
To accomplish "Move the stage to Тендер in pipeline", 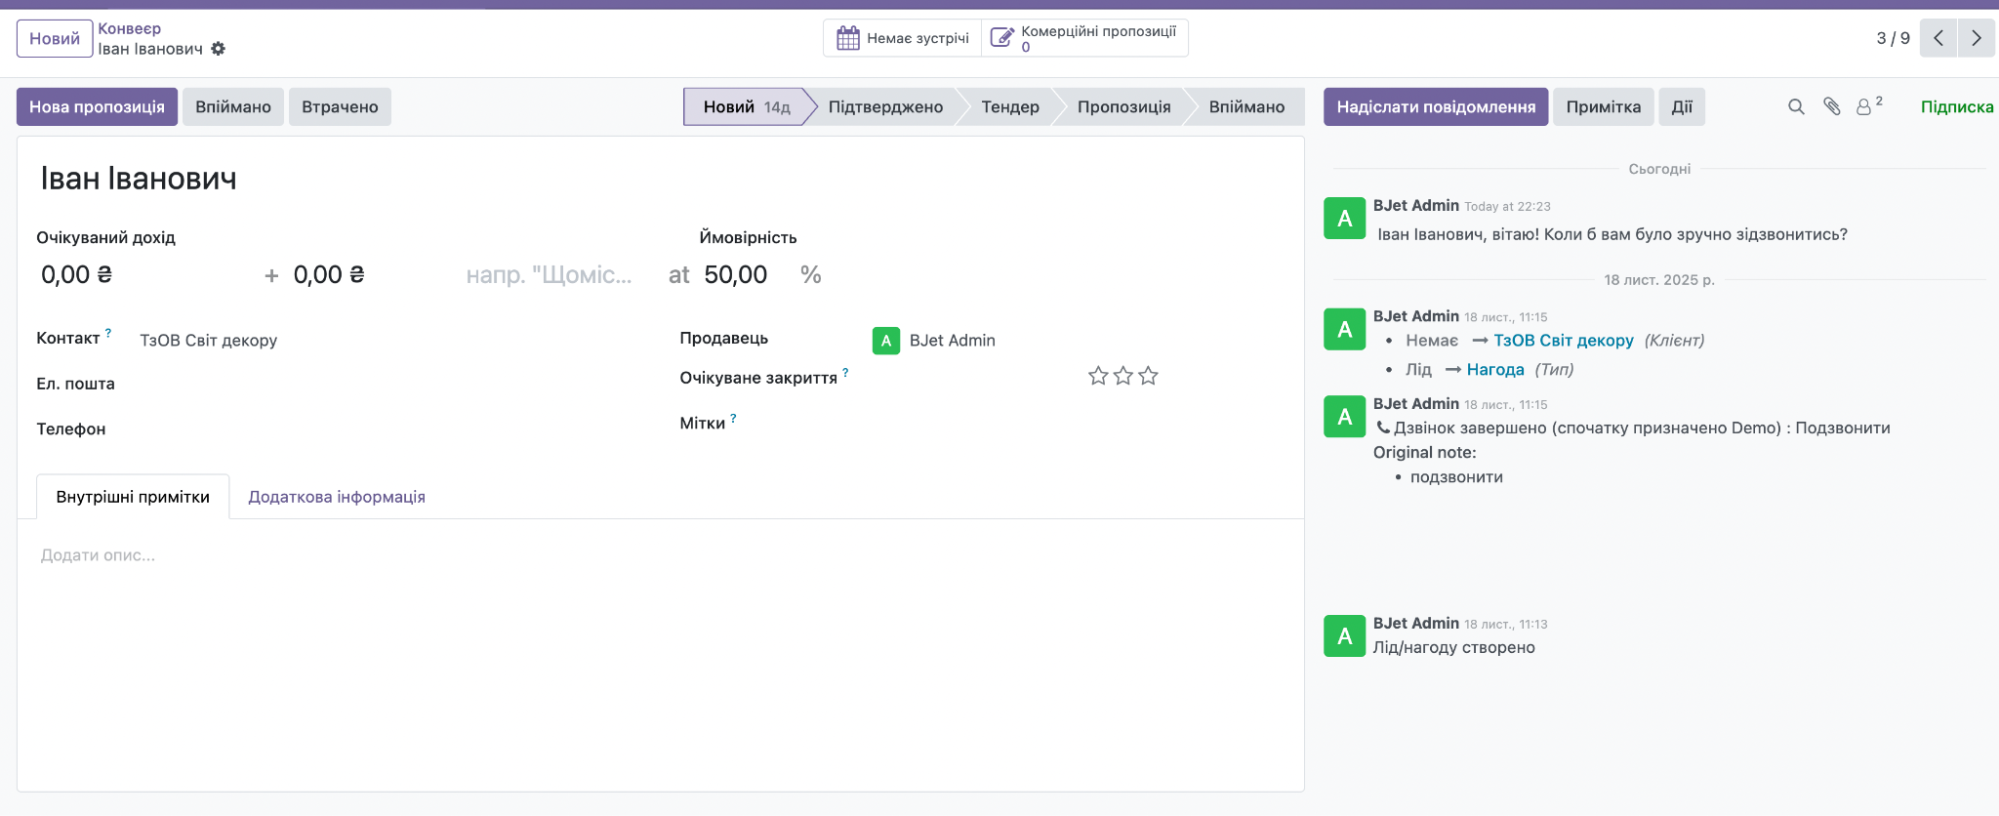I will coord(1010,107).
